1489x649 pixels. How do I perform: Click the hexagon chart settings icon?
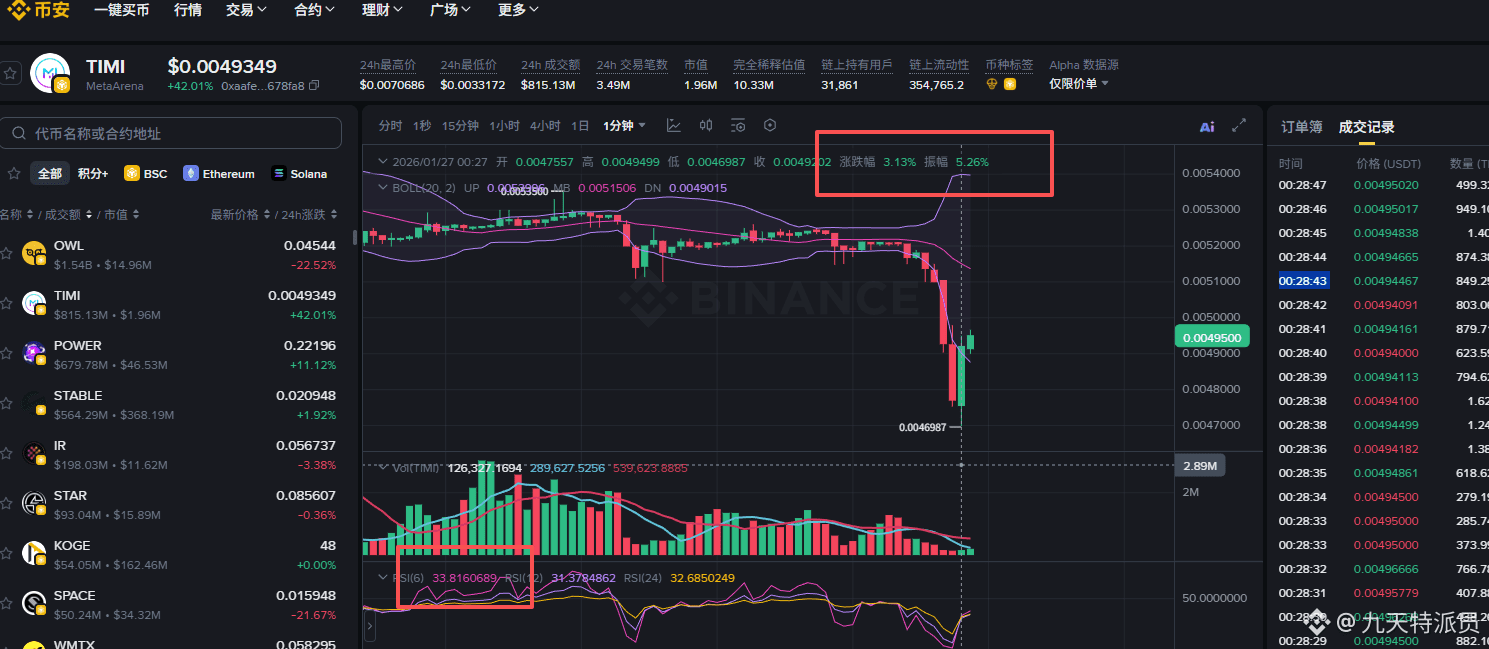[770, 125]
